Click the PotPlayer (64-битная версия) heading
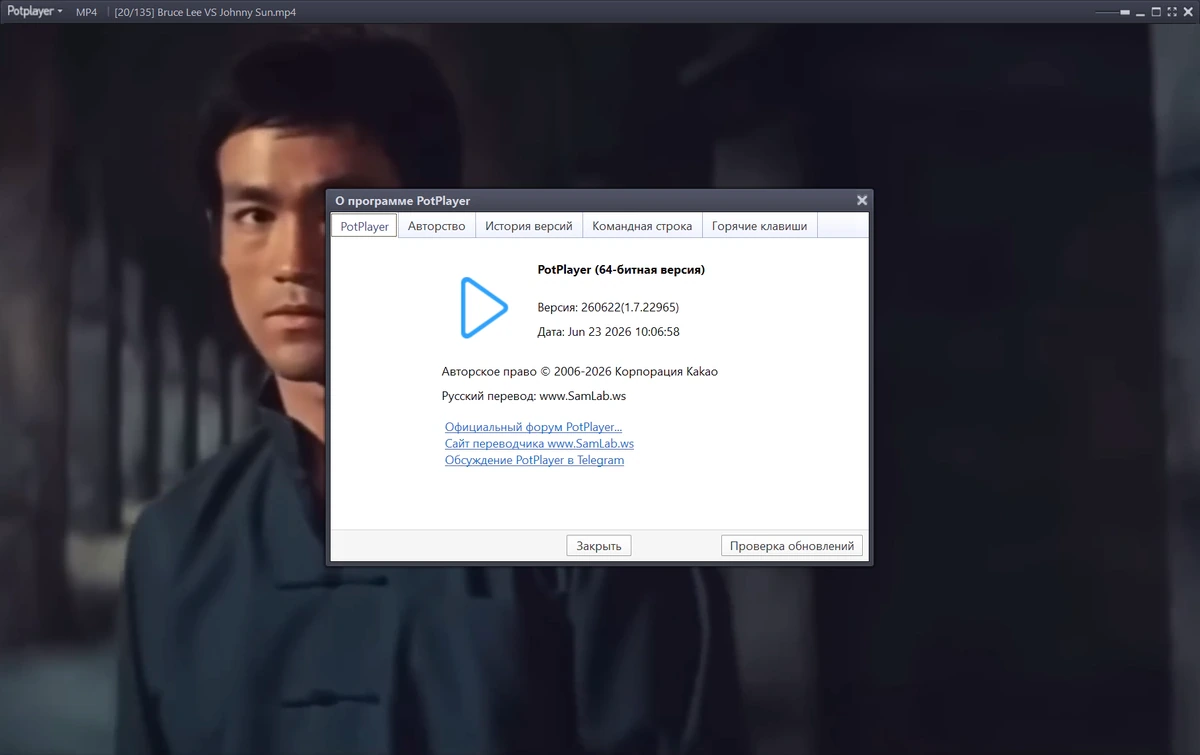The height and width of the screenshot is (755, 1200). pyautogui.click(x=621, y=270)
